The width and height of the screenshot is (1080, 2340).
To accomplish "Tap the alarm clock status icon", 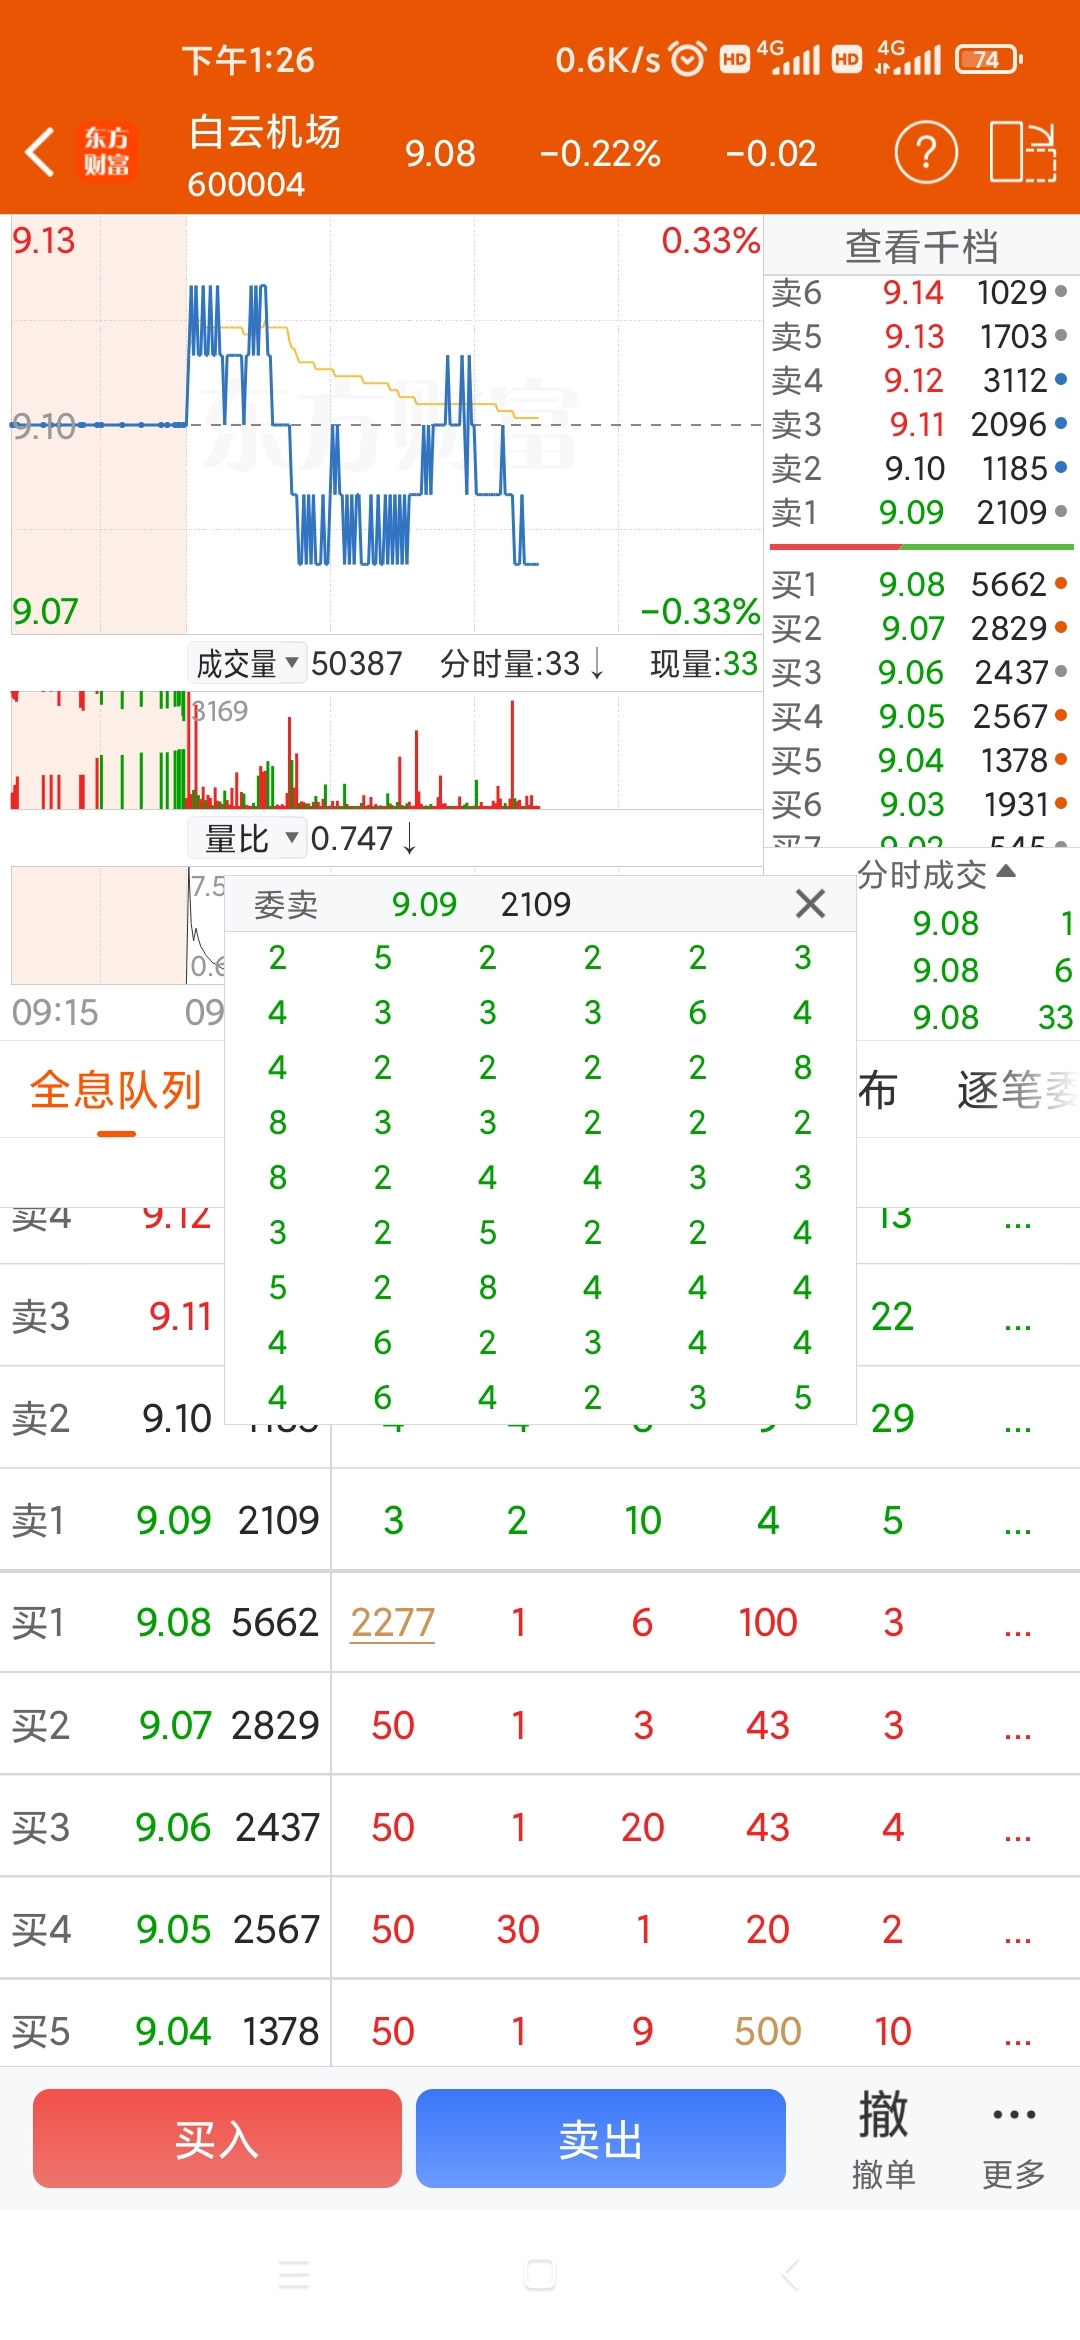I will 687,59.
